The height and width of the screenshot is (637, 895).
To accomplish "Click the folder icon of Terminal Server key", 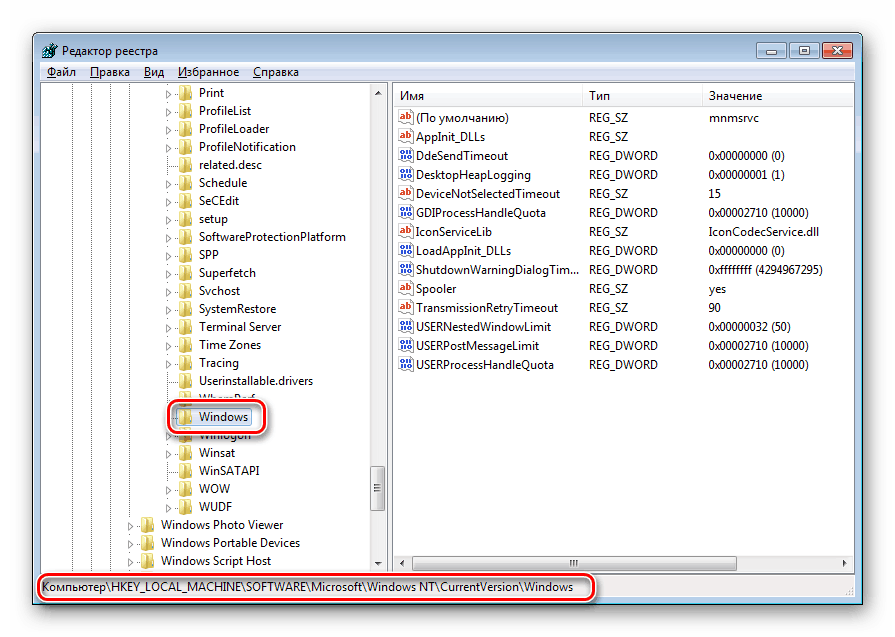I will (186, 327).
